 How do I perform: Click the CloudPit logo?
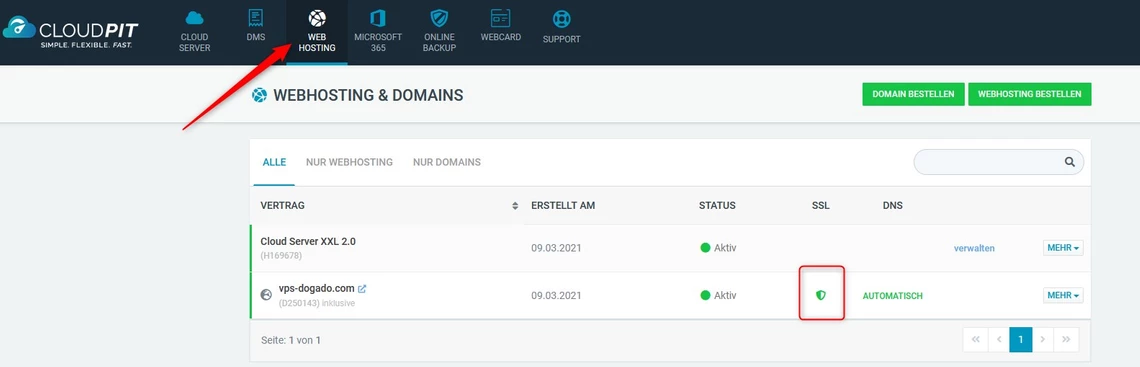[71, 32]
